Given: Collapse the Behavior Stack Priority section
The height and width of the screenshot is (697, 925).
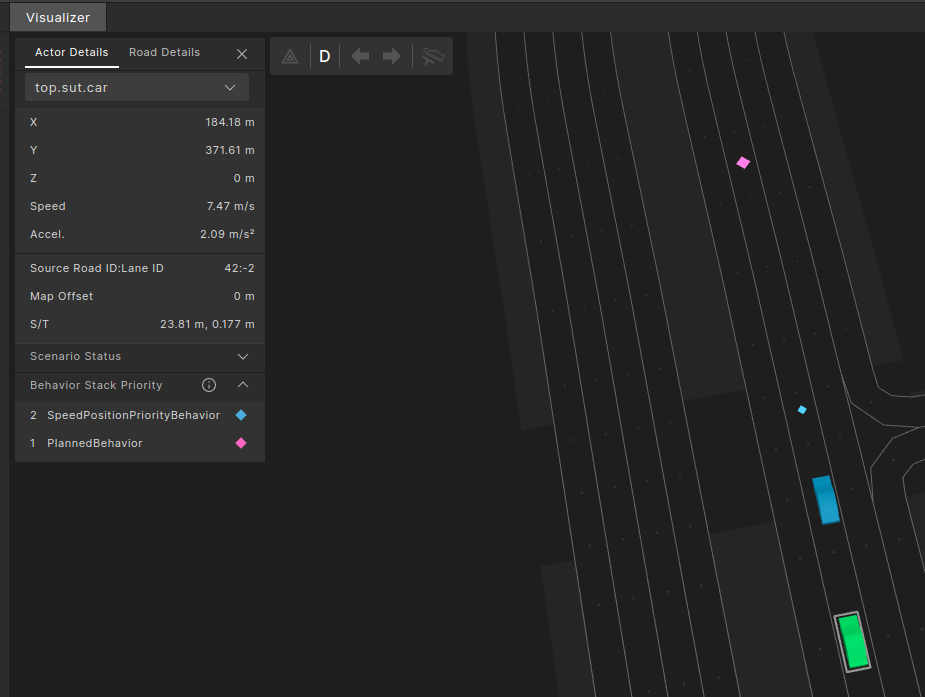Looking at the screenshot, I should (x=242, y=385).
